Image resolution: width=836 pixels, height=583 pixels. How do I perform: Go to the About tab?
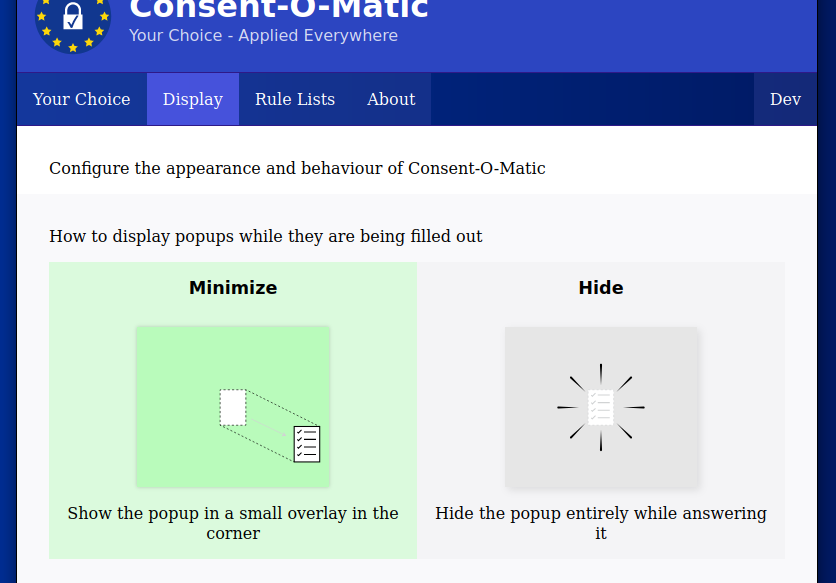[391, 99]
